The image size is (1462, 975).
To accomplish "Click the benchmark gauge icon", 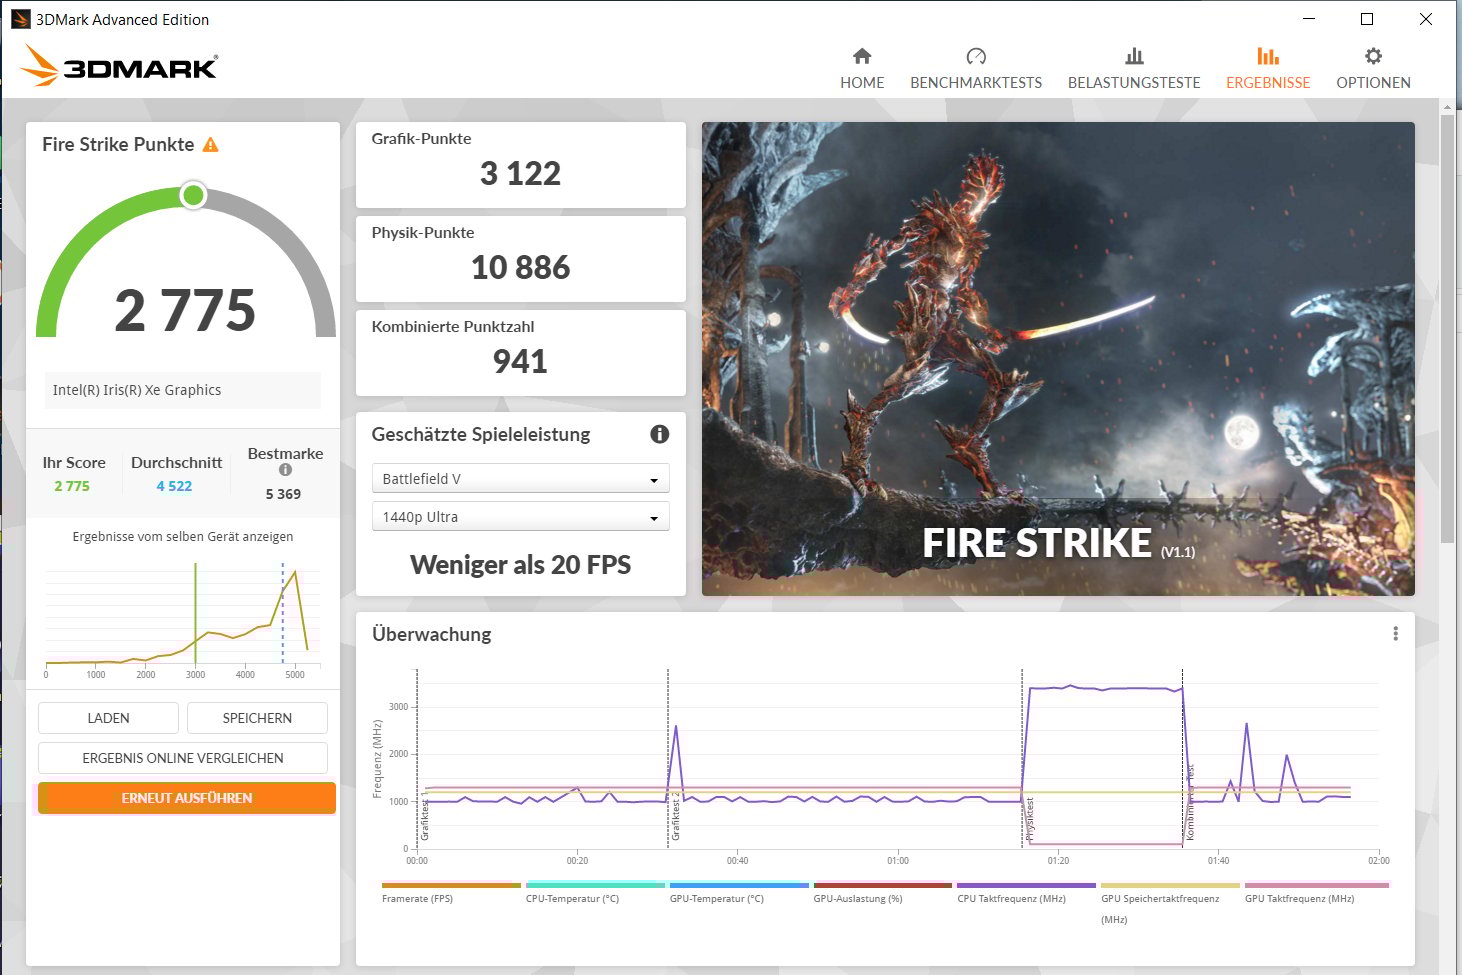I will coord(976,56).
